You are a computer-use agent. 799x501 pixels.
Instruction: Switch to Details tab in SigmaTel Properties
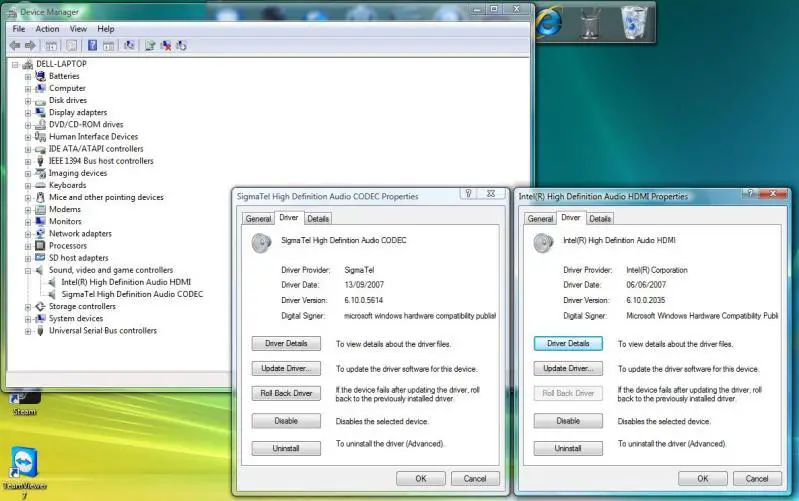[318, 219]
